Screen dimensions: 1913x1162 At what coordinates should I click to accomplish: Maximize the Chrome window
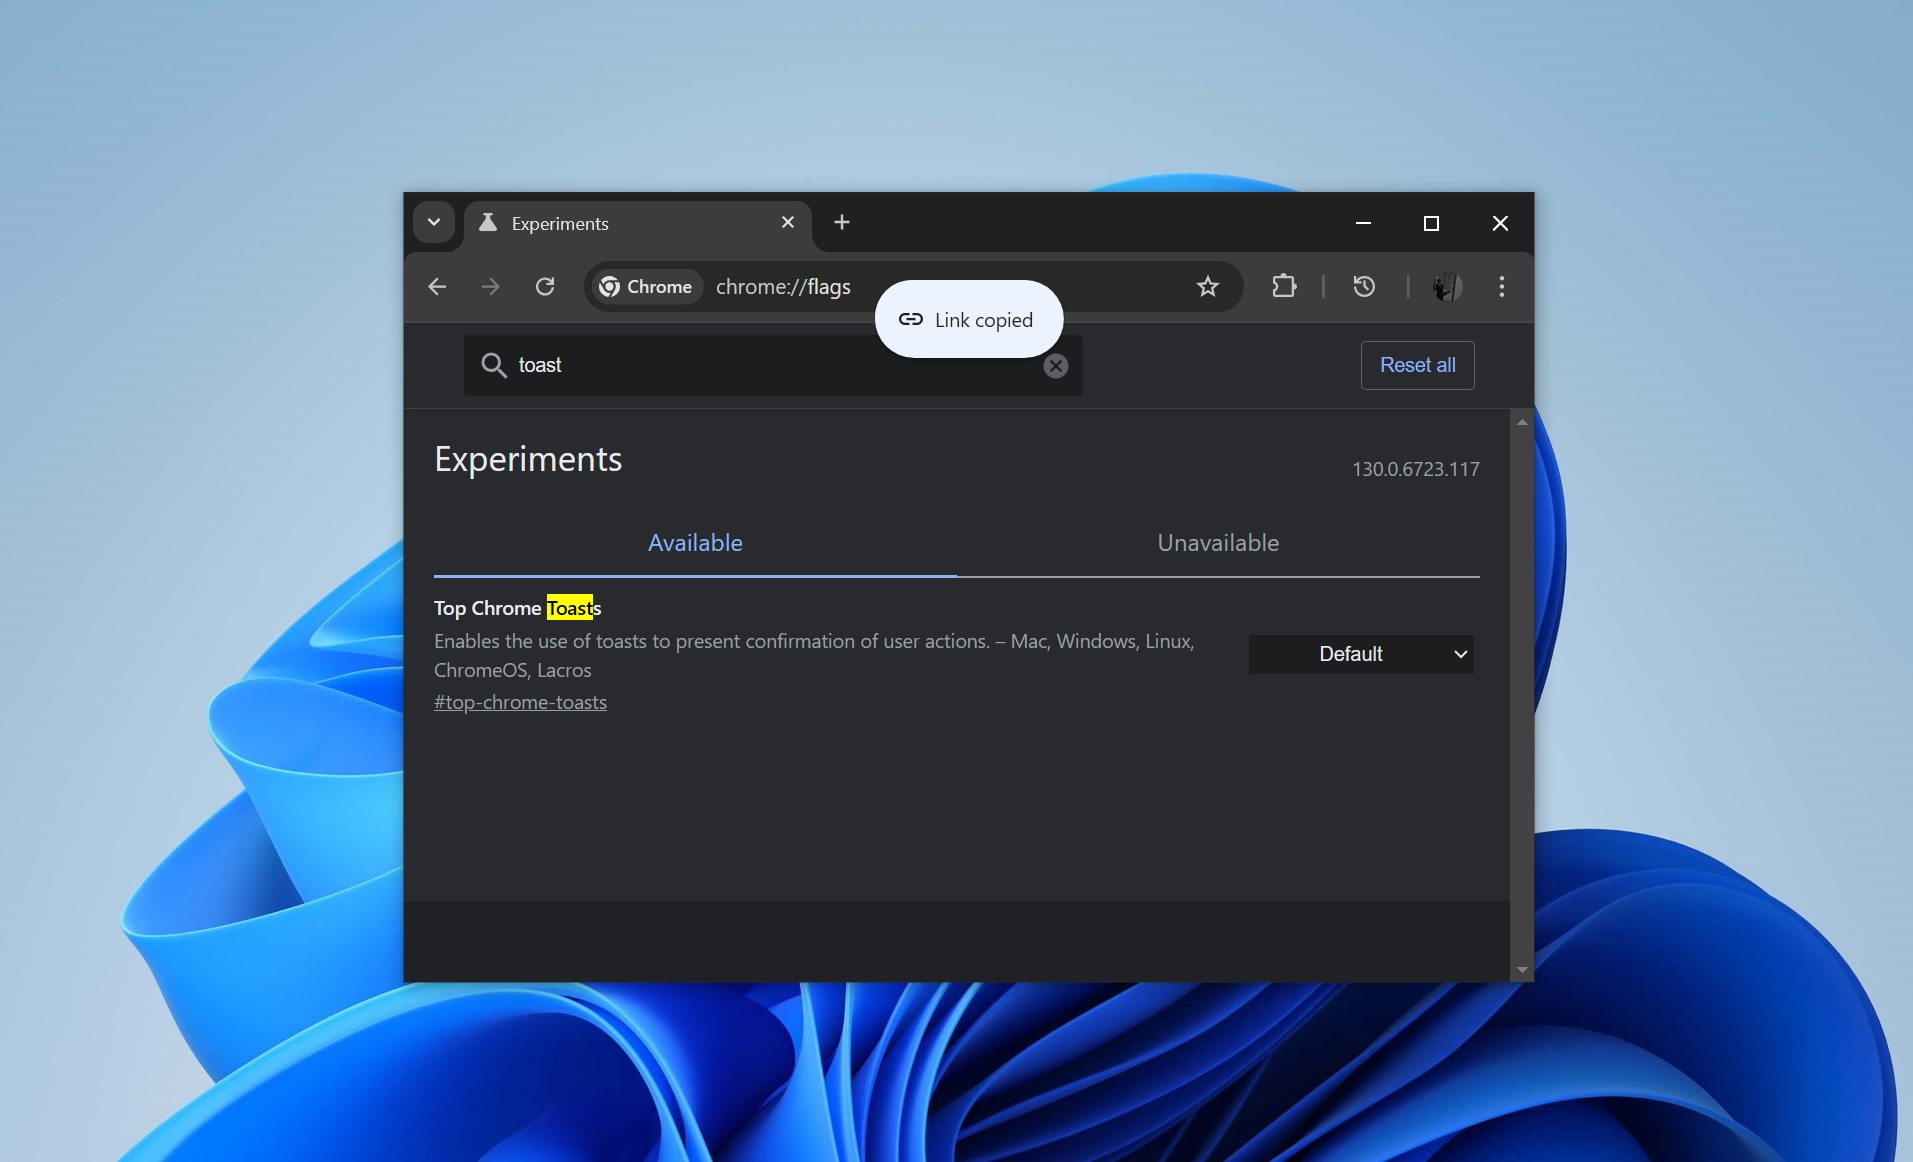pyautogui.click(x=1431, y=223)
